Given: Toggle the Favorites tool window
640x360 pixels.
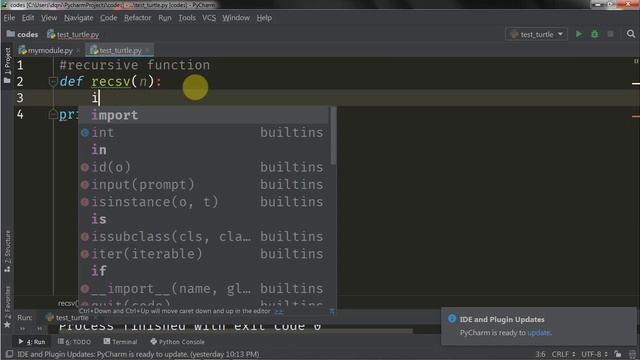Looking at the screenshot, I should (x=7, y=307).
